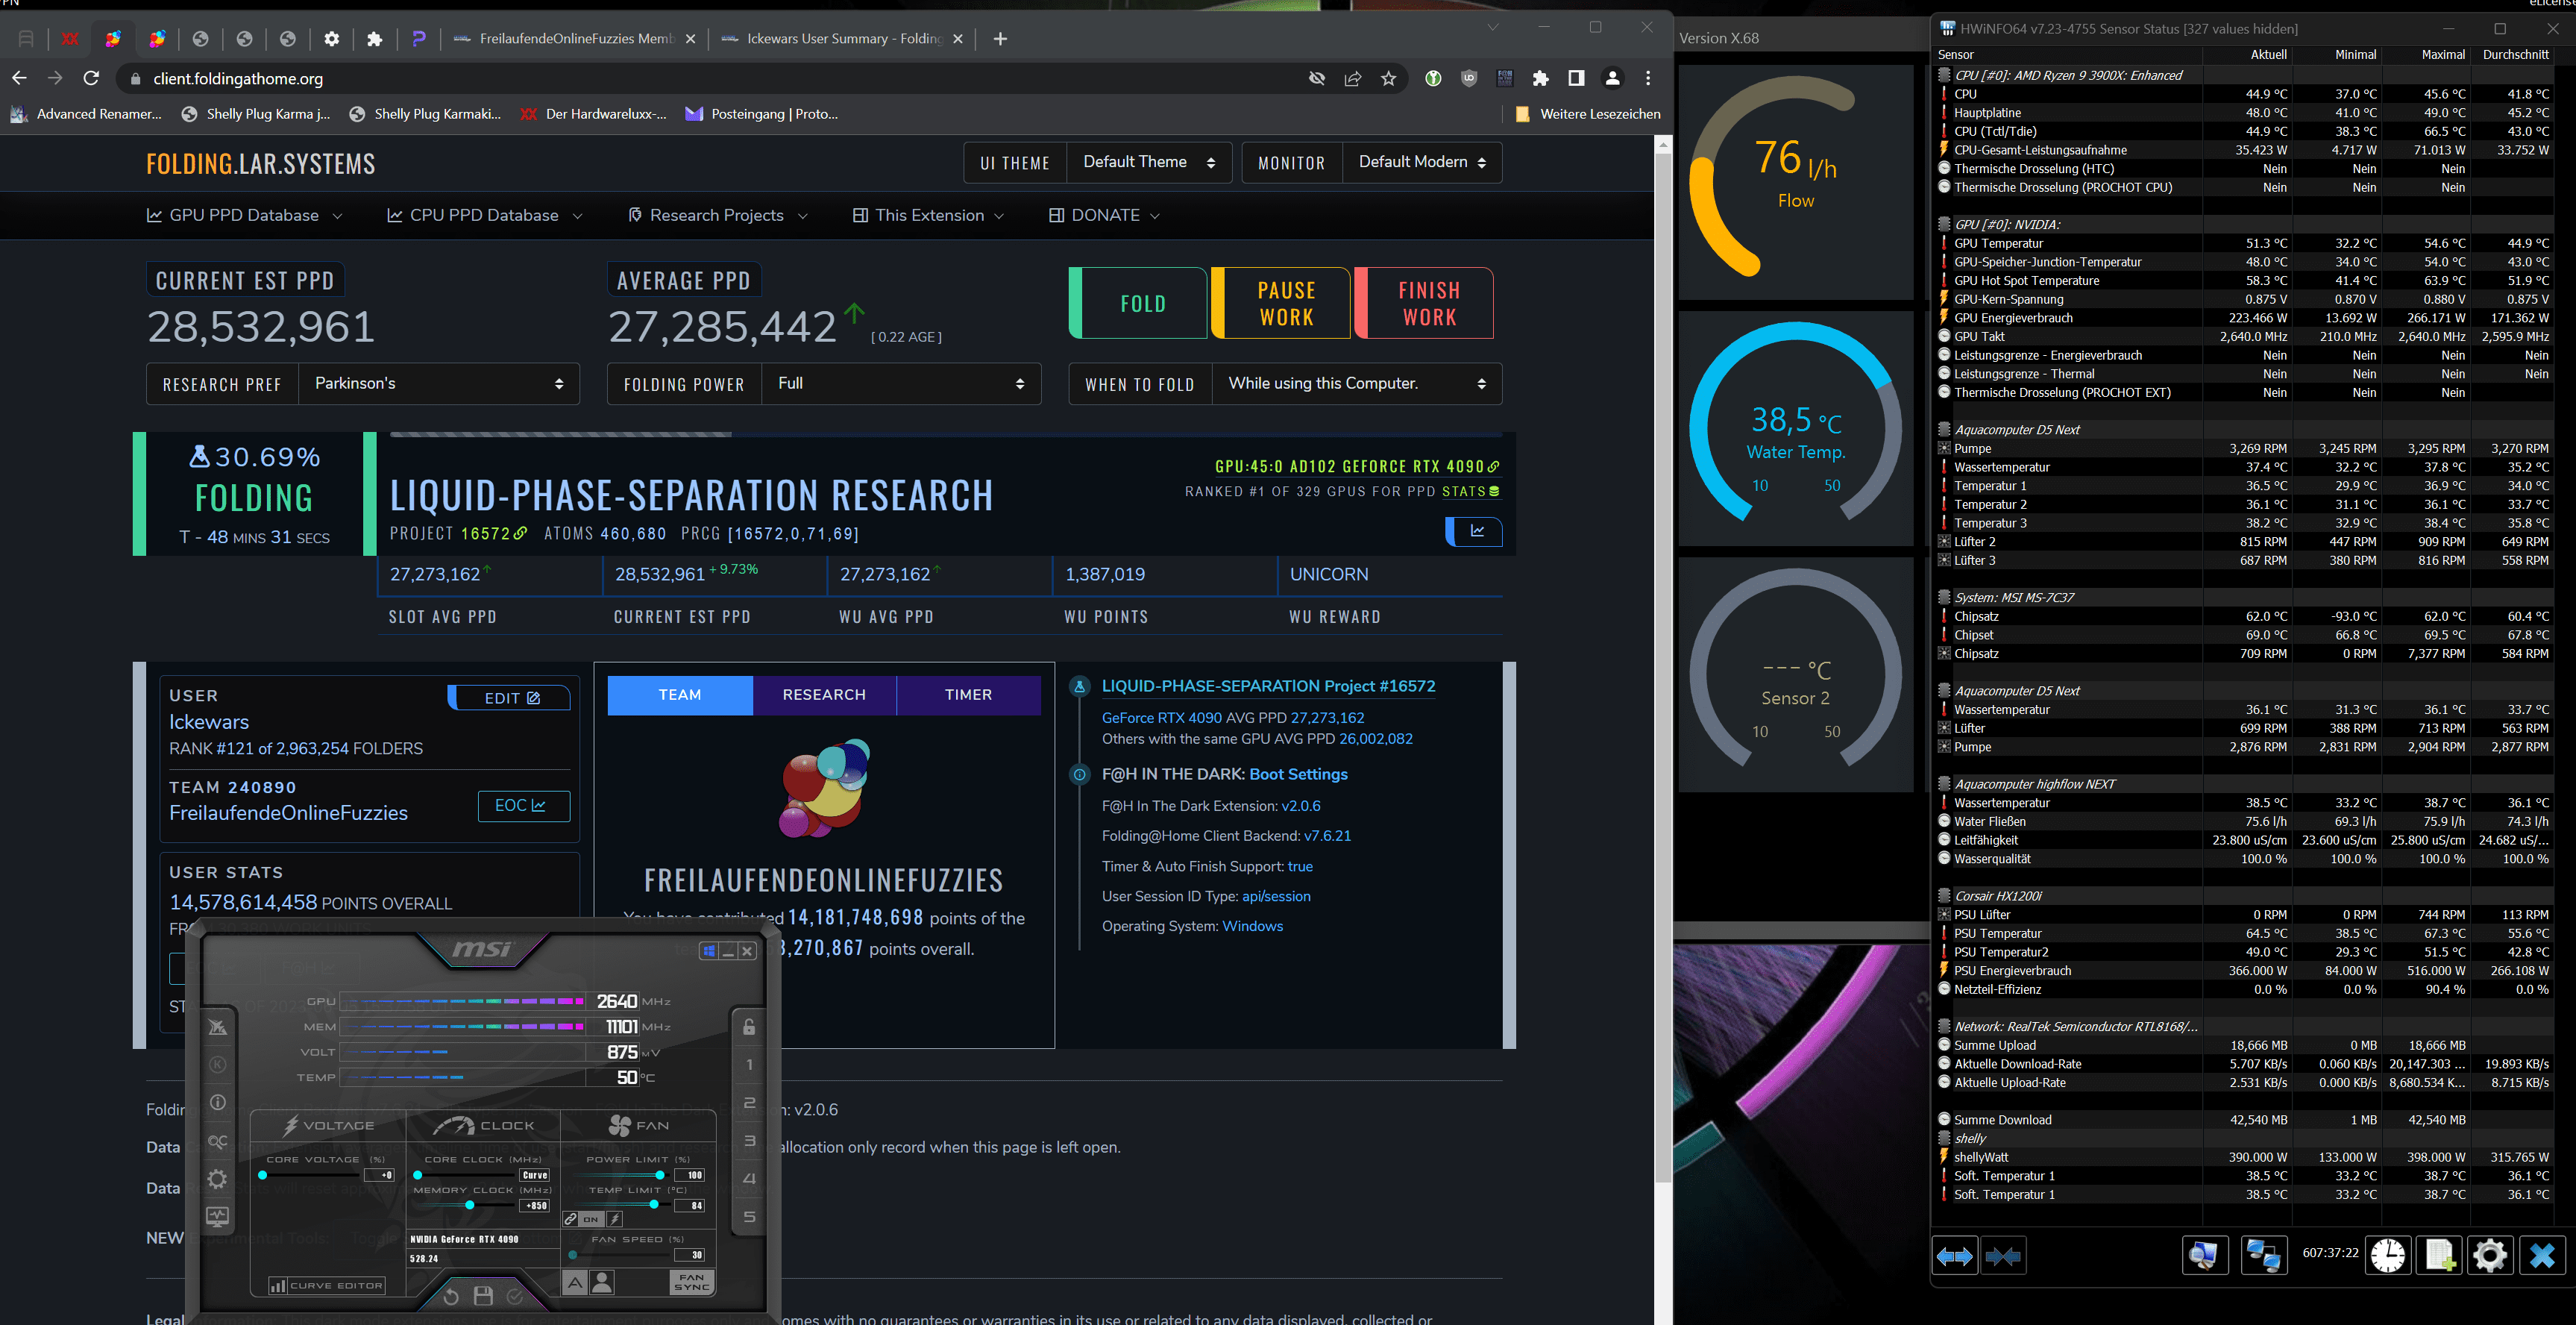Click the FINISH WORK button
Image resolution: width=2576 pixels, height=1325 pixels.
[x=1424, y=303]
